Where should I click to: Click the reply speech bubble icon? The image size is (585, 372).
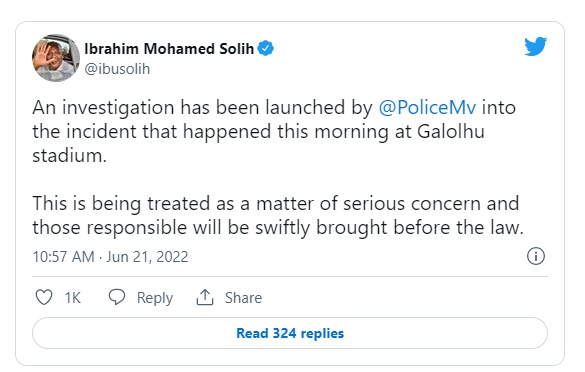tap(117, 297)
